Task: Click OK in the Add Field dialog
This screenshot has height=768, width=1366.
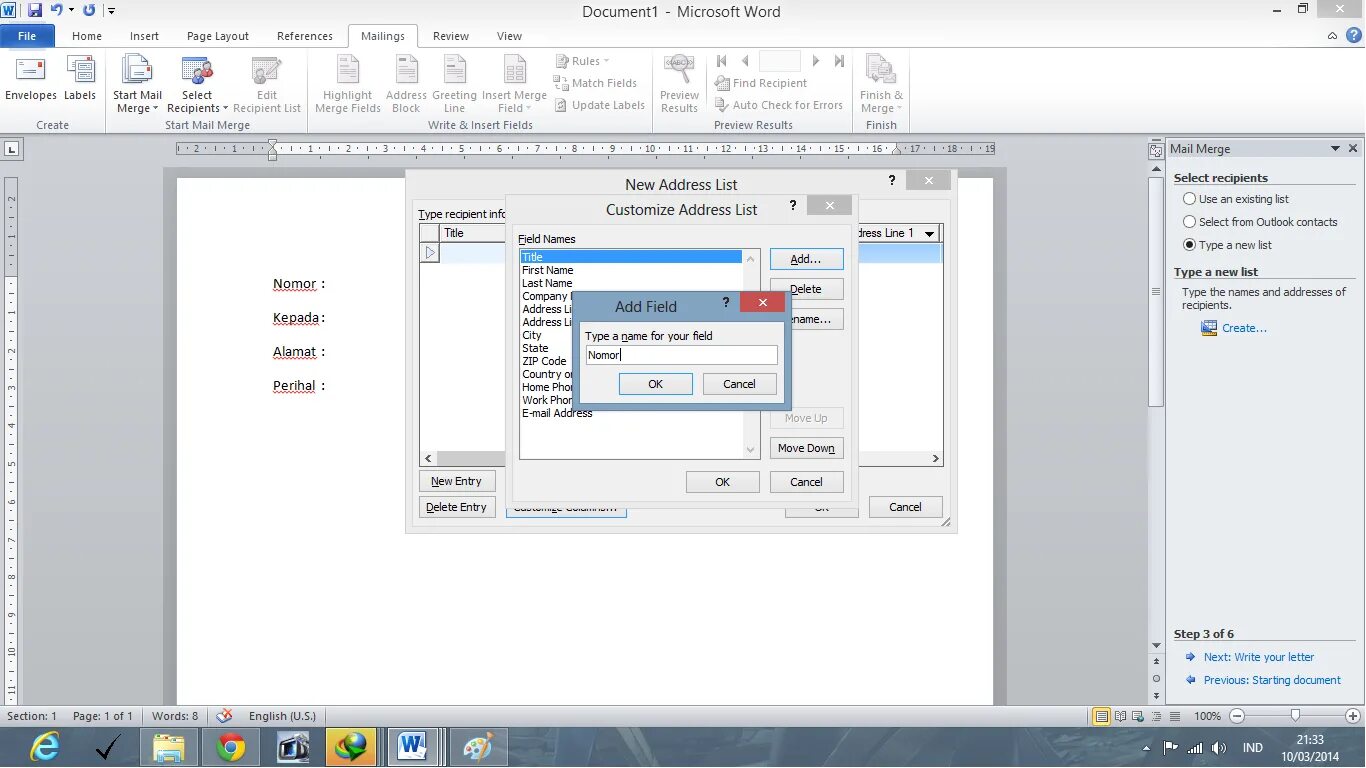Action: 656,384
